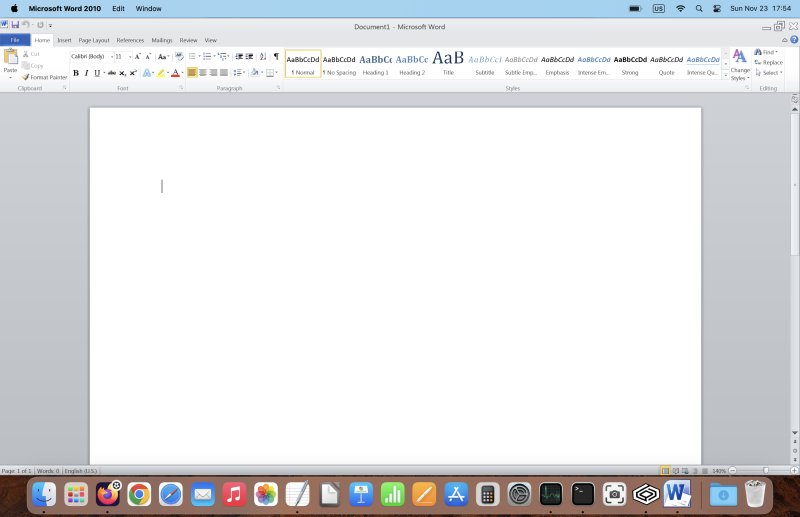Switch to the Mailings tab
Screen dimensions: 800x517
click(x=162, y=40)
